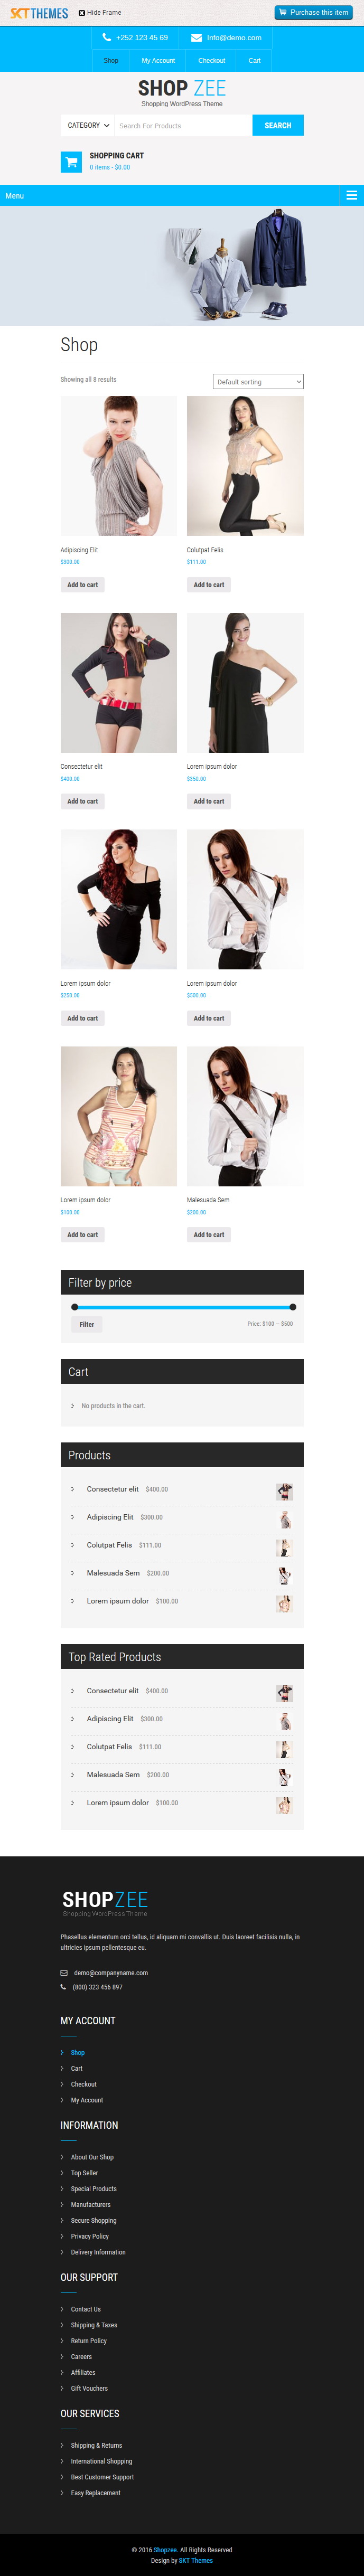Click the SEARCH button
Image resolution: width=364 pixels, height=2576 pixels.
point(278,125)
